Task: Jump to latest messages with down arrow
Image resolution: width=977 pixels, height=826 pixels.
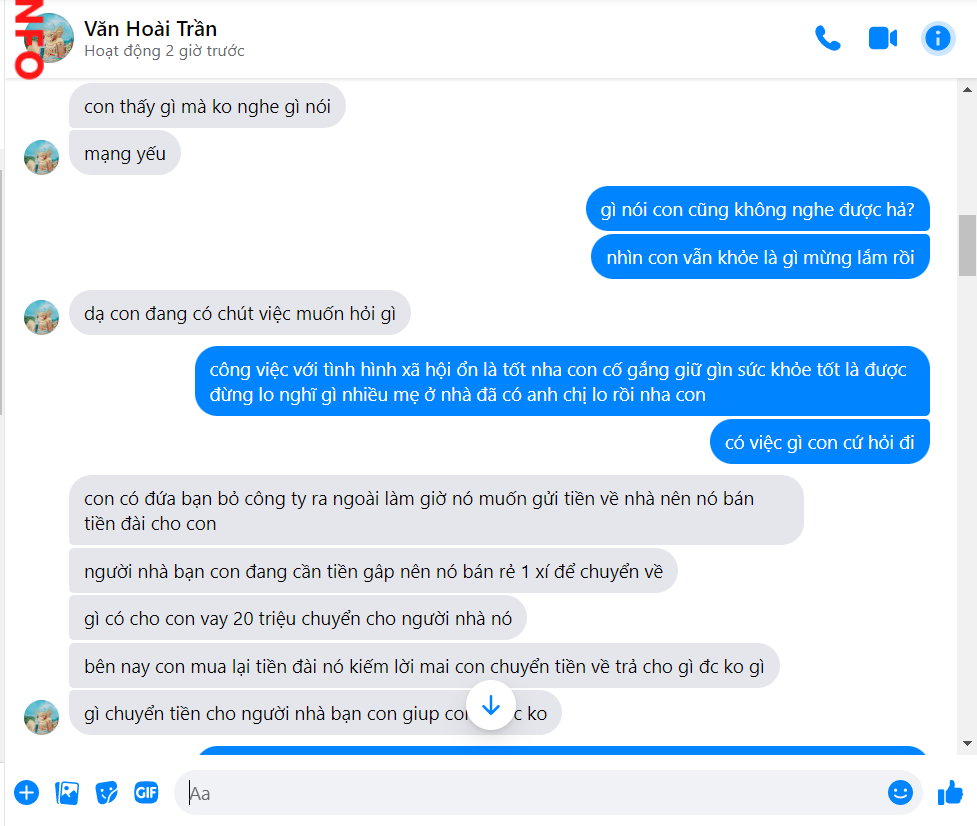Action: coord(491,706)
